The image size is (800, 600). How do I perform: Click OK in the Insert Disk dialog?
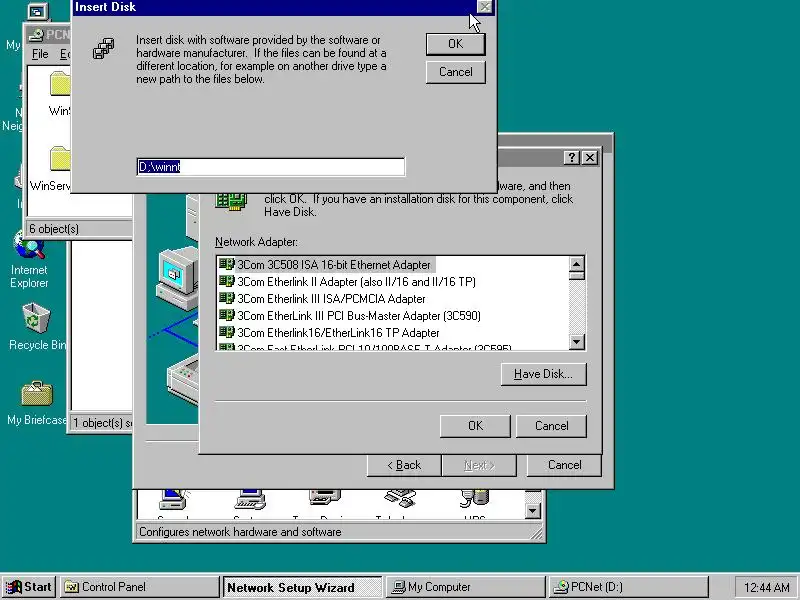(455, 44)
